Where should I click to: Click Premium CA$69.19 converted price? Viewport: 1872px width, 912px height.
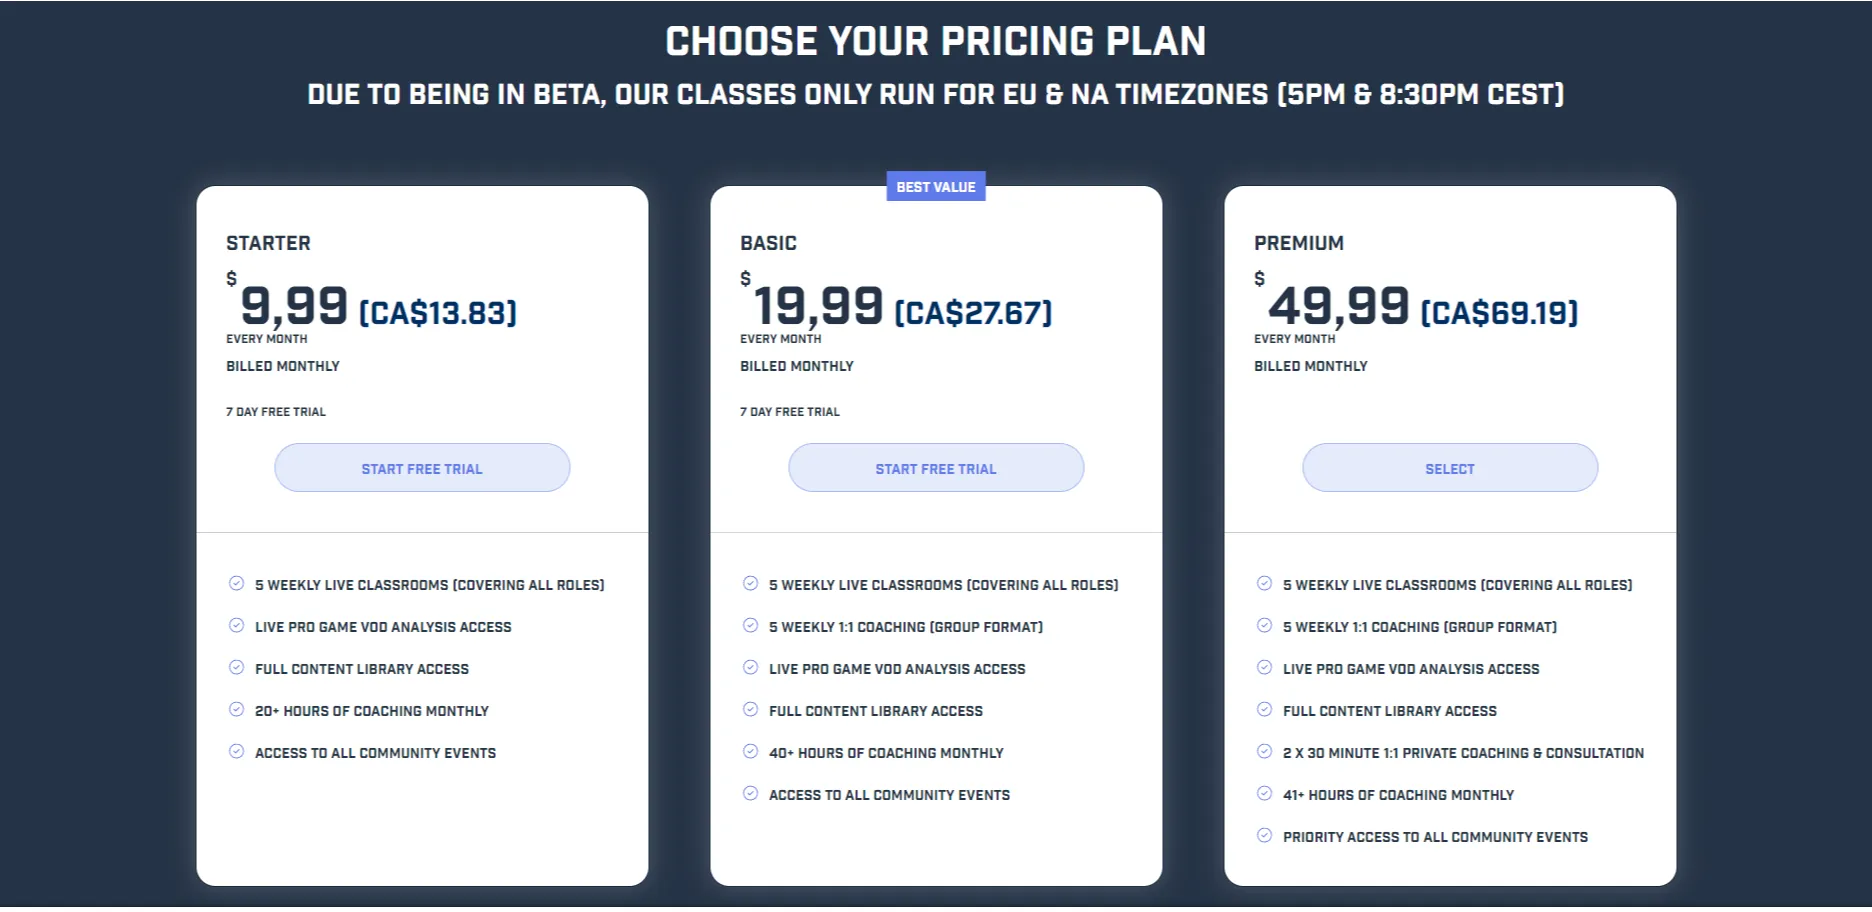click(1499, 313)
